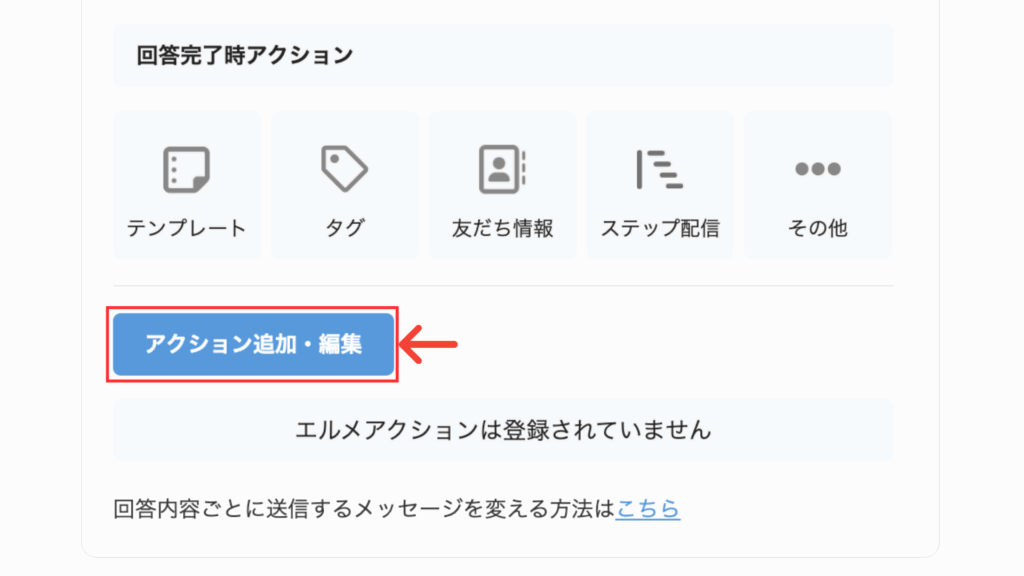Click the エルメアクションは登録されていません notice box
Viewport: 1024px width, 576px height.
(x=503, y=430)
